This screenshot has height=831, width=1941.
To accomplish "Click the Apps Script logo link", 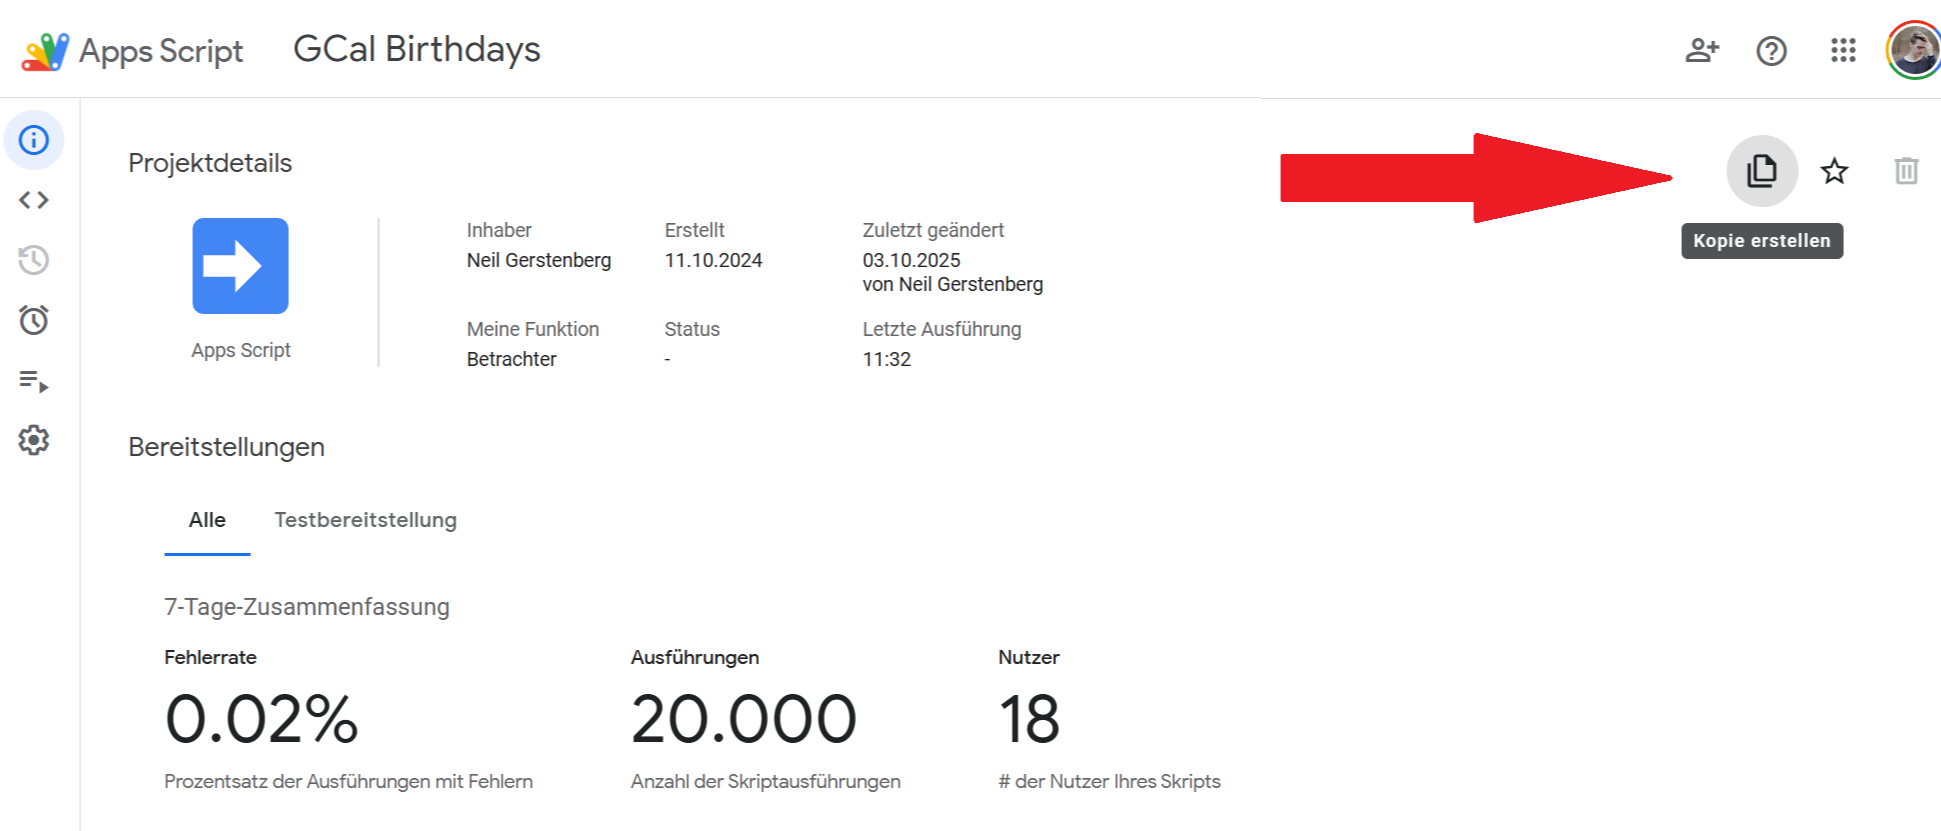I will [133, 51].
